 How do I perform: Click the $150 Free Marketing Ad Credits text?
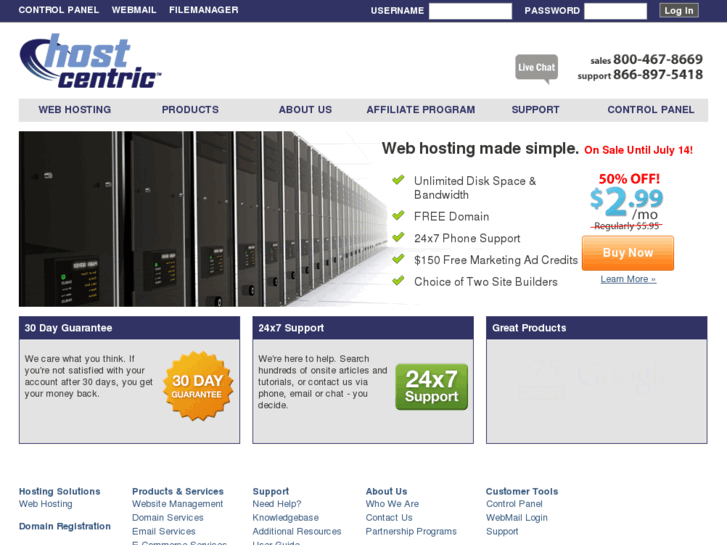point(496,260)
